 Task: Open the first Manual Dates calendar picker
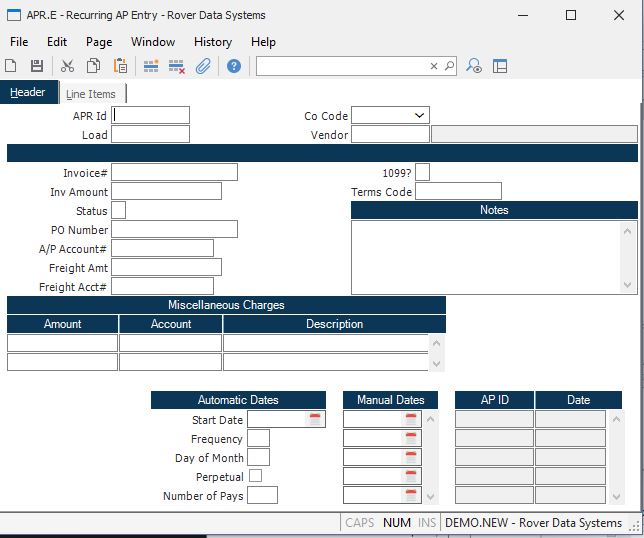click(x=411, y=419)
